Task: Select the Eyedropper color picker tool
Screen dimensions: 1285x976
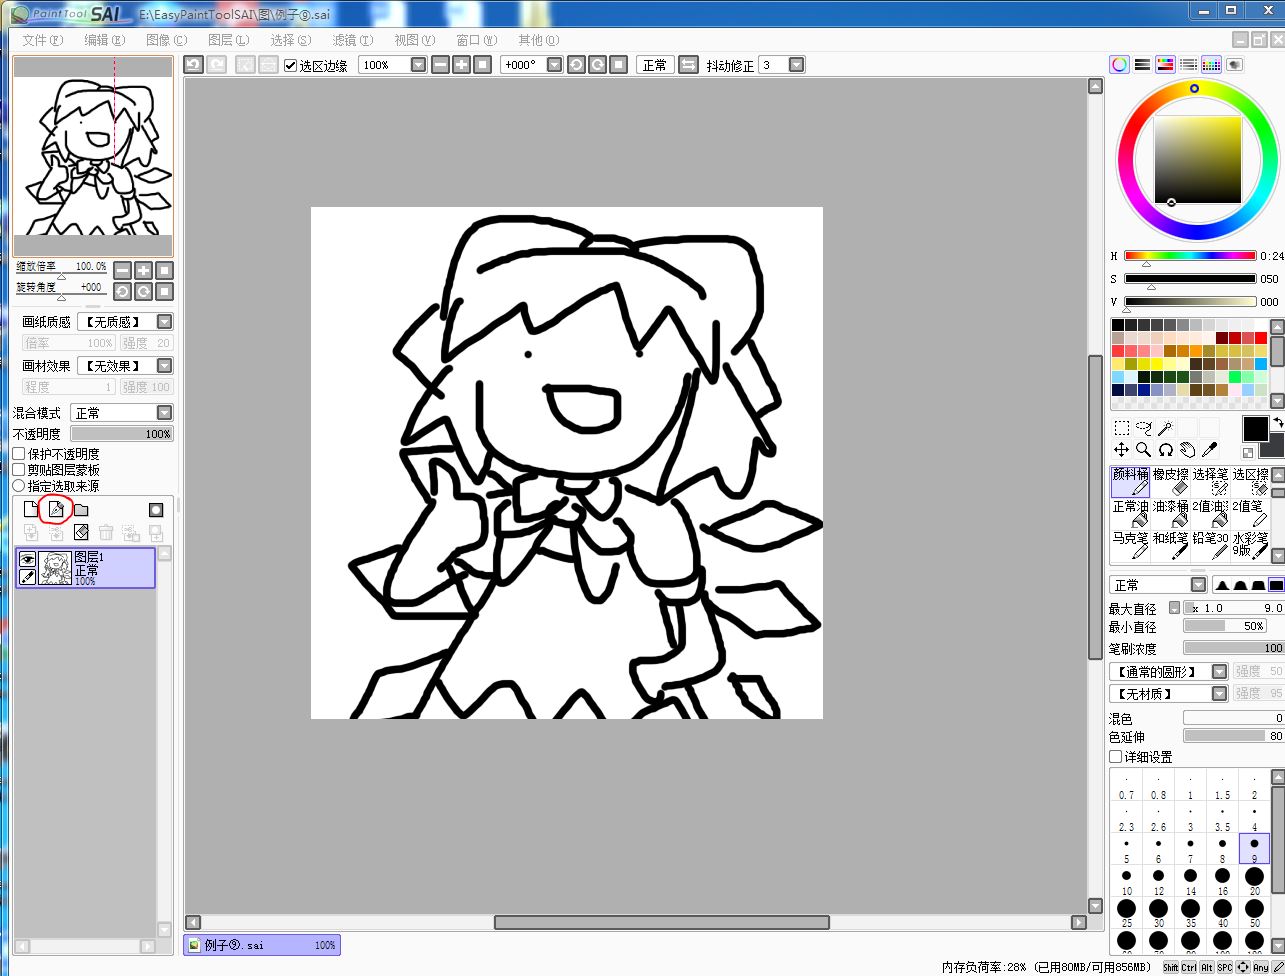Action: tap(1209, 450)
